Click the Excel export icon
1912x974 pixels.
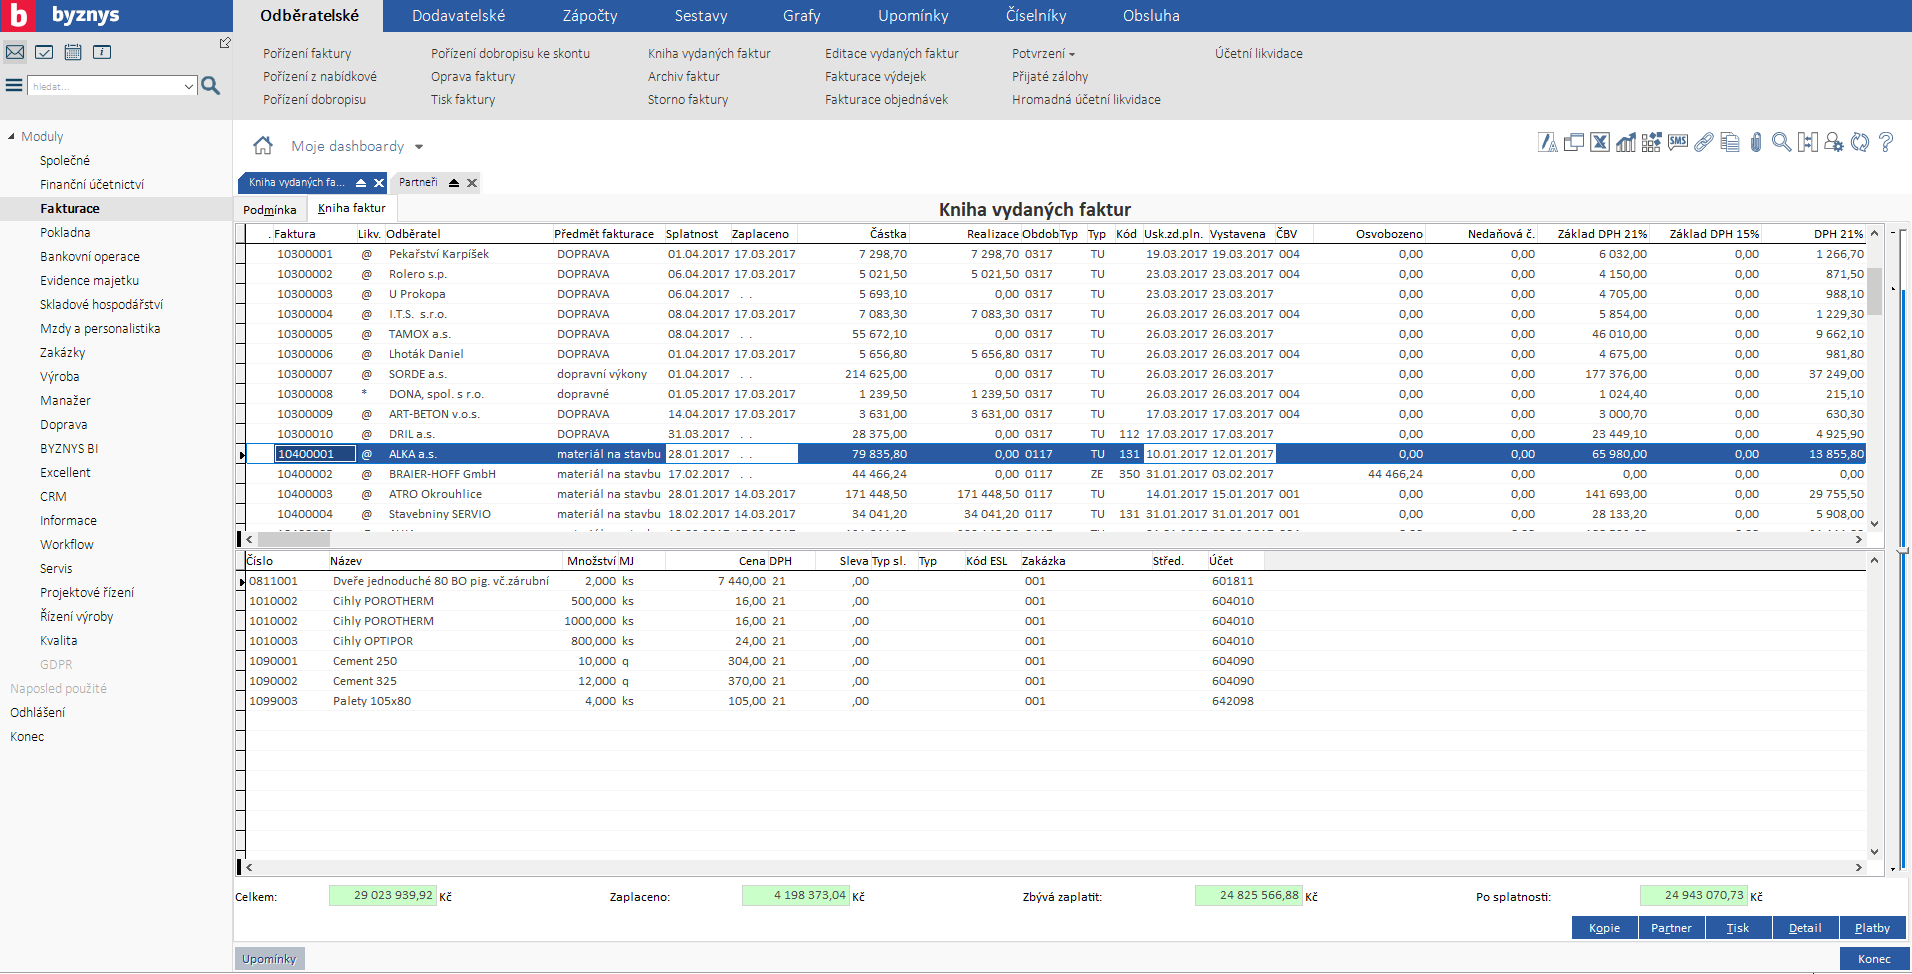pos(1600,143)
